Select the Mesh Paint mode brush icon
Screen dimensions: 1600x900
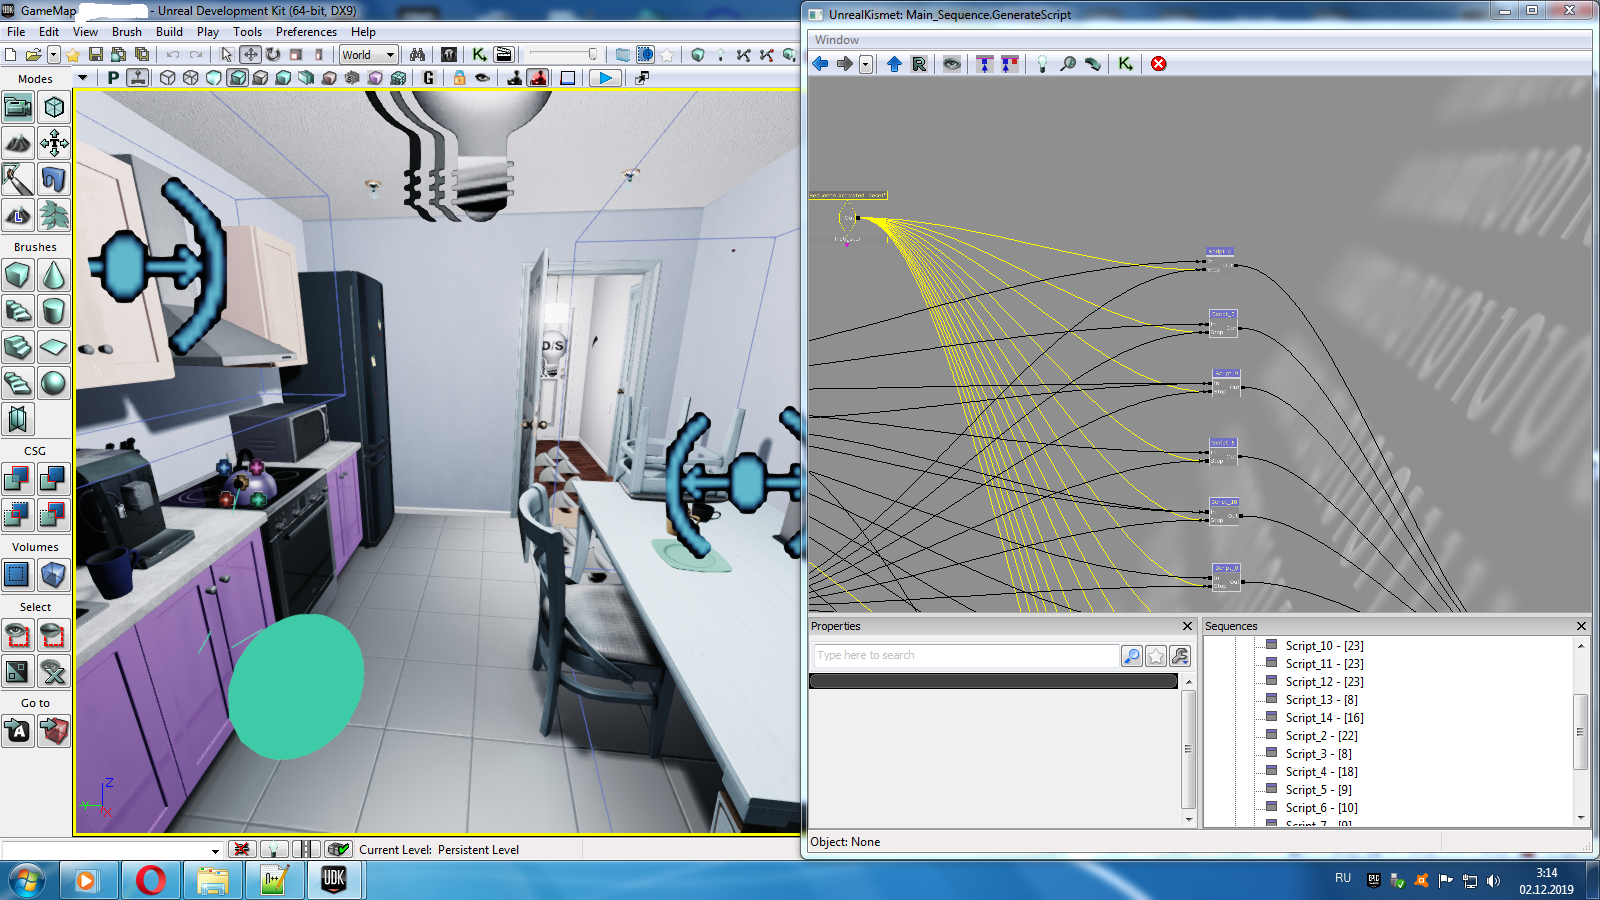coord(18,179)
